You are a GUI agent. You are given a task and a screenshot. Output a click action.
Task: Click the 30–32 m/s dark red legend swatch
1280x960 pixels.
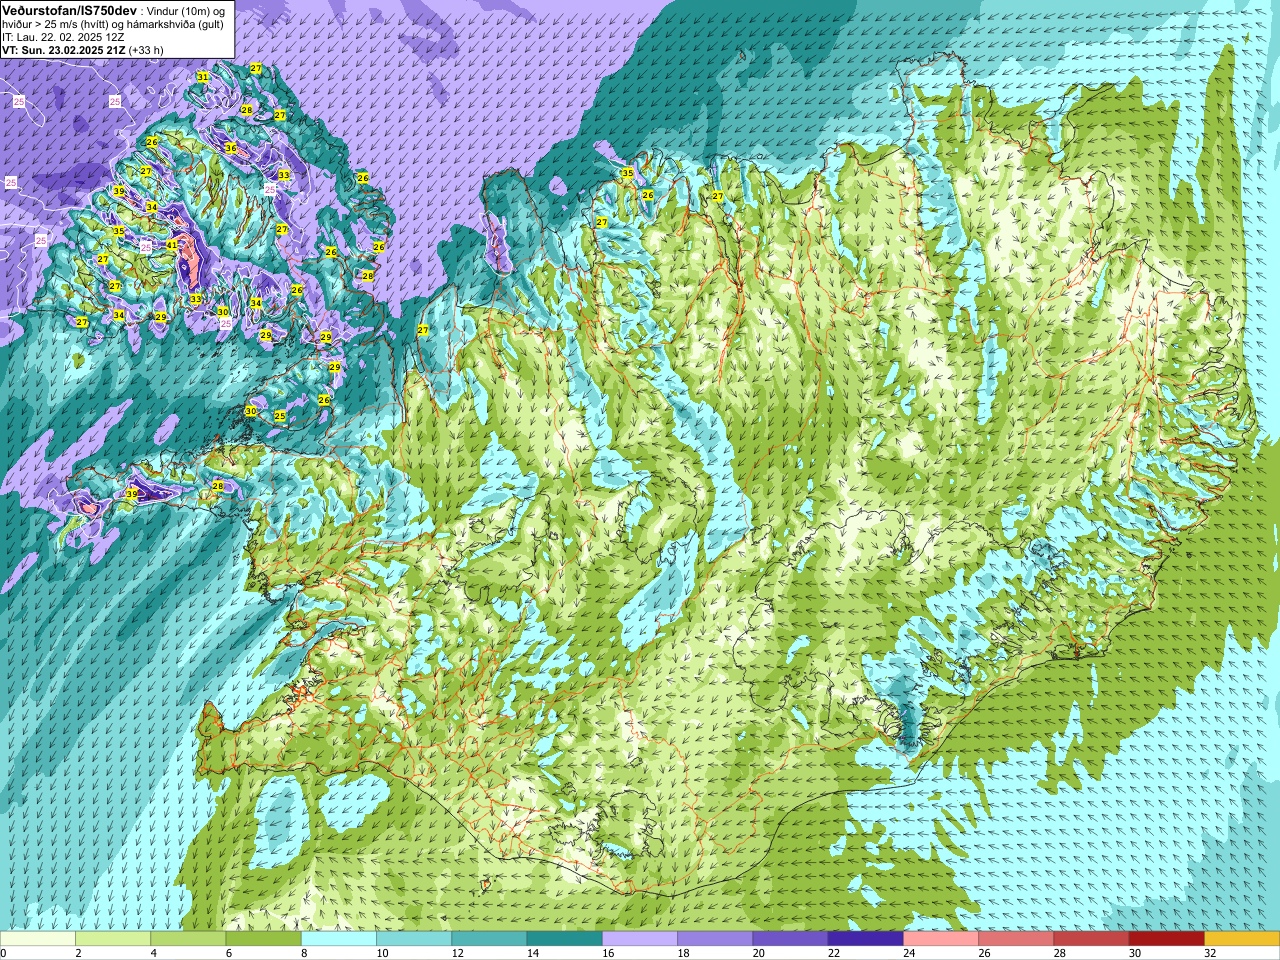click(1167, 939)
